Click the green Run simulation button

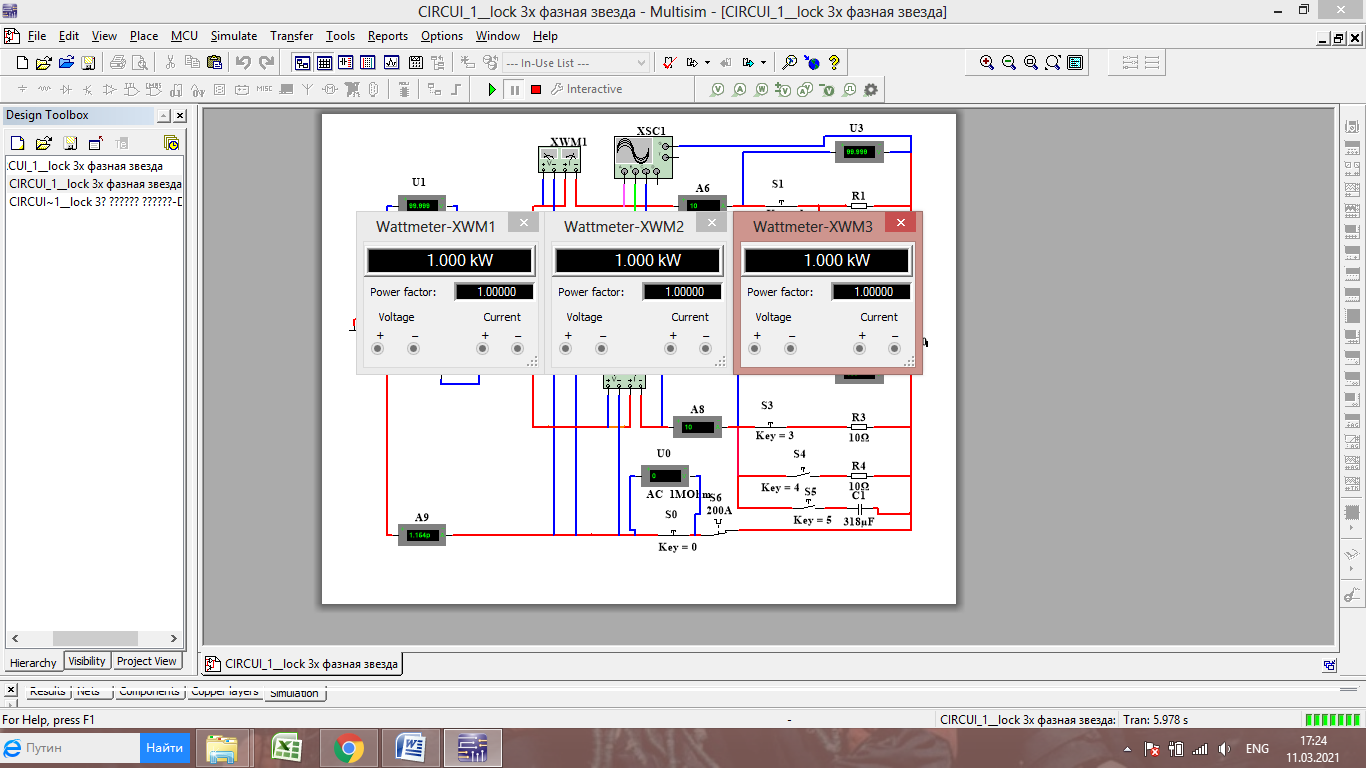coord(492,89)
